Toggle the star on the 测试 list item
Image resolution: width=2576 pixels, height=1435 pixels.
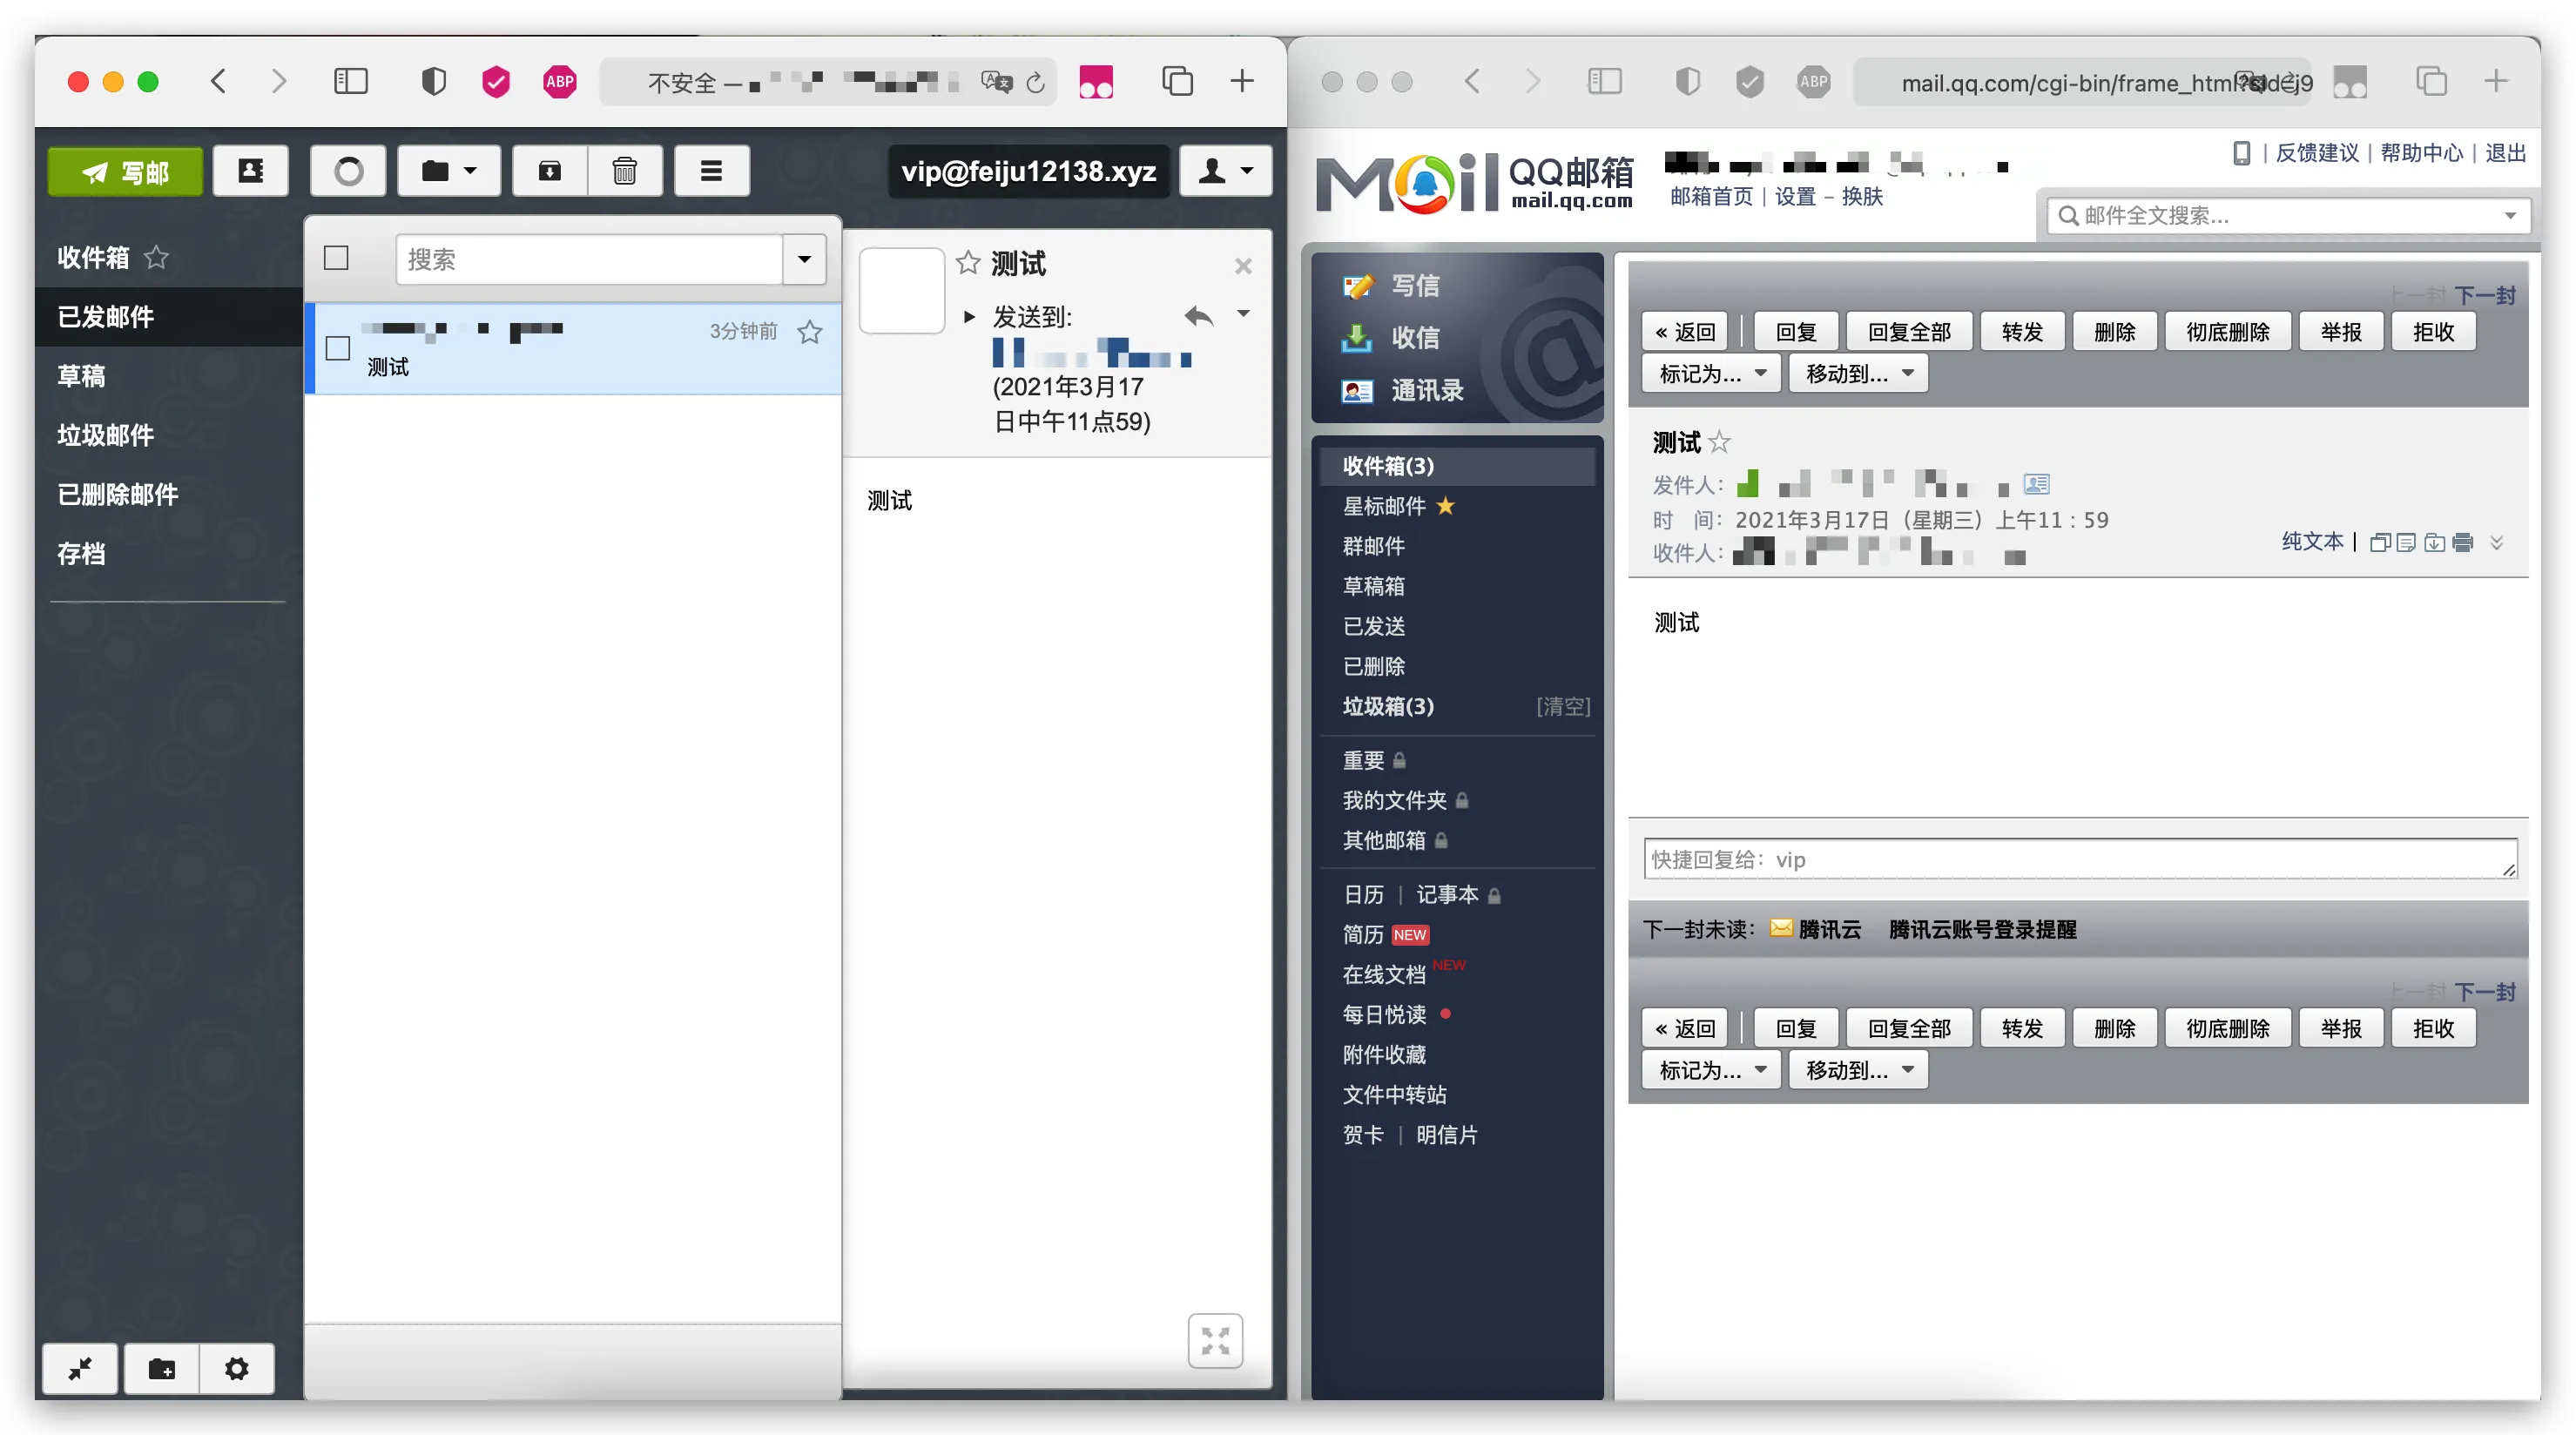[x=810, y=332]
